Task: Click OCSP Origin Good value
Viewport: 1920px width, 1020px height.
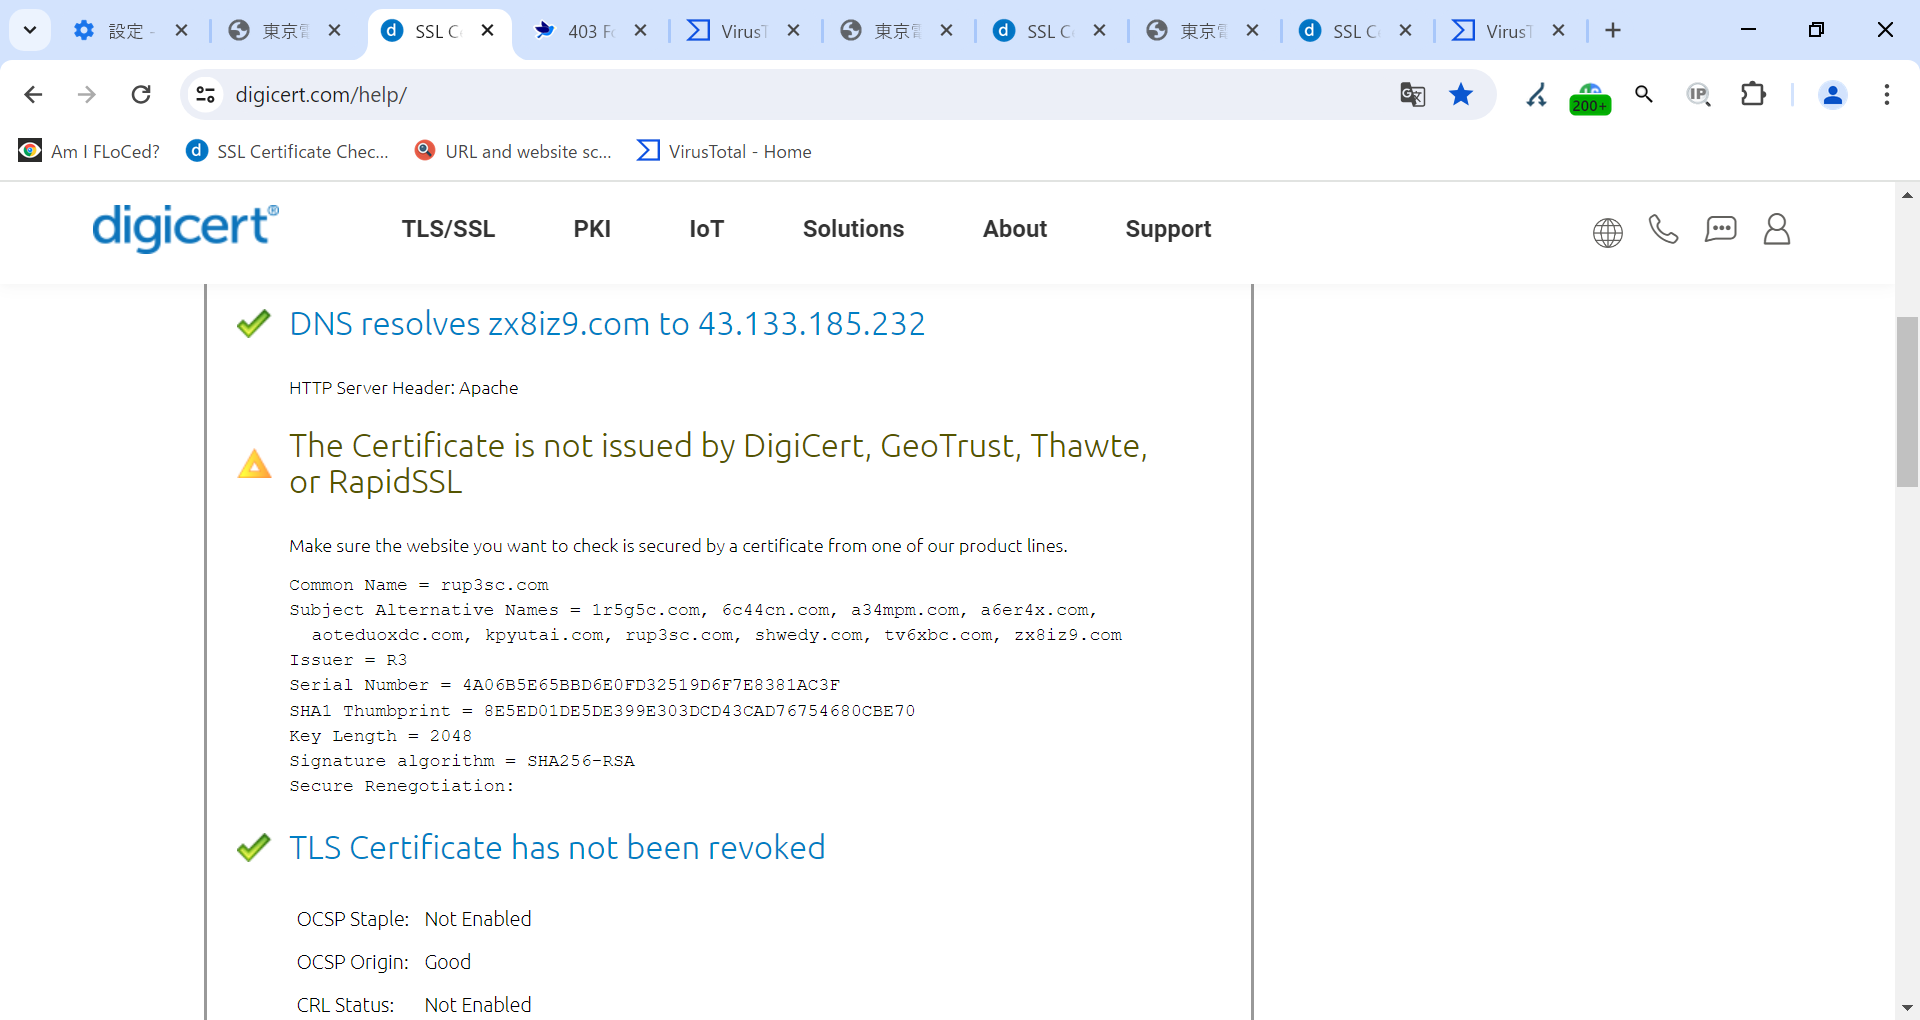Action: click(447, 962)
